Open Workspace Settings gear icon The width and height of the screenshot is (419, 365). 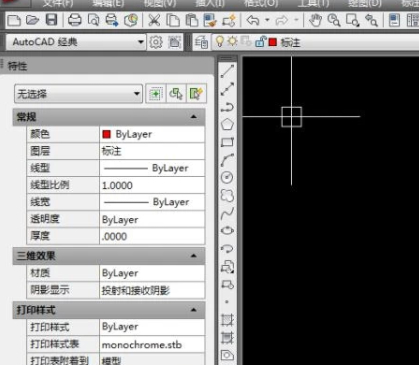156,42
